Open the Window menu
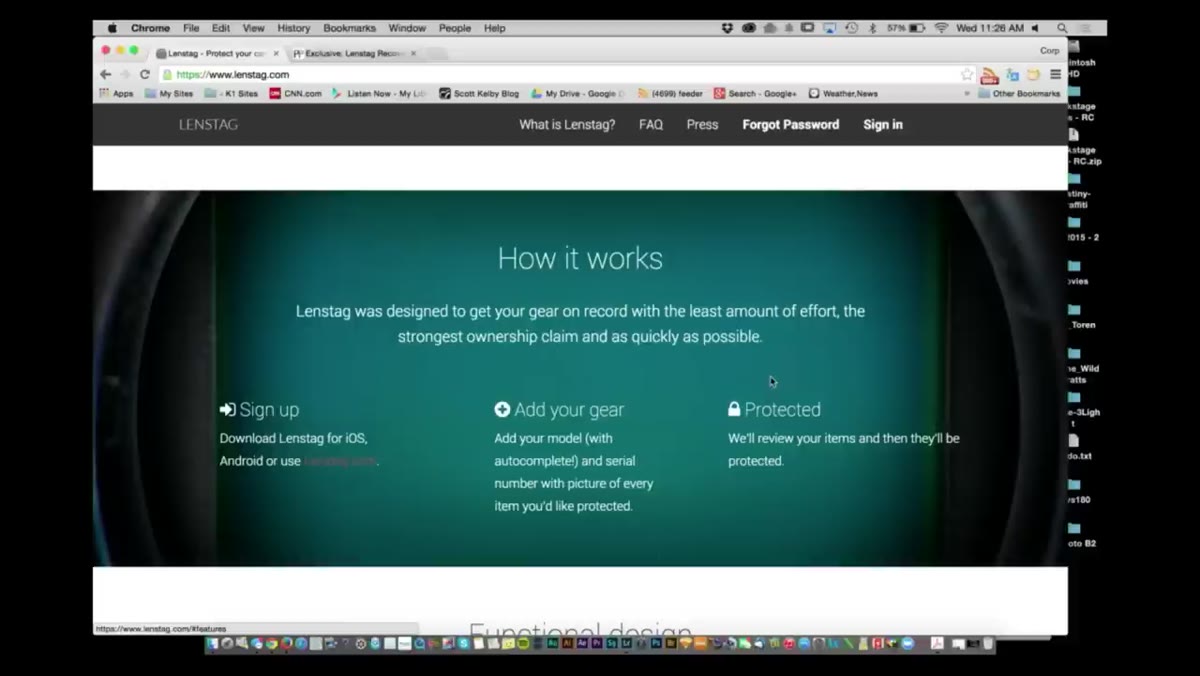This screenshot has height=676, width=1200. coord(407,28)
